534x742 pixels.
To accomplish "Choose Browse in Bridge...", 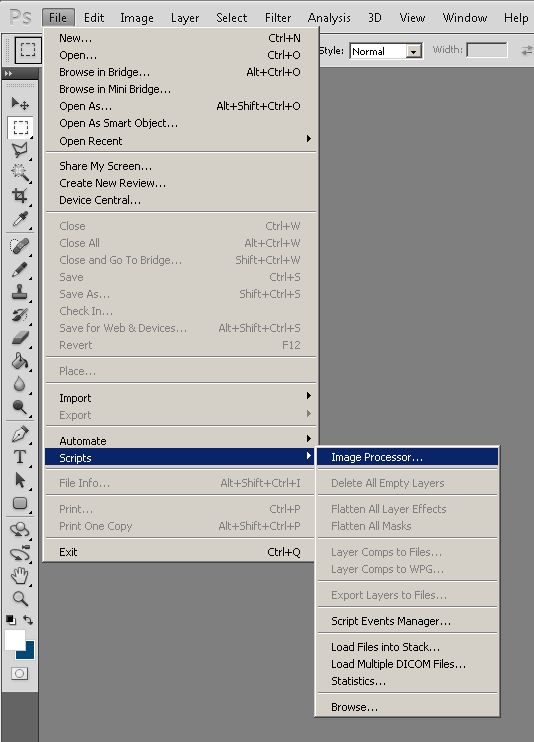I will 181,72.
